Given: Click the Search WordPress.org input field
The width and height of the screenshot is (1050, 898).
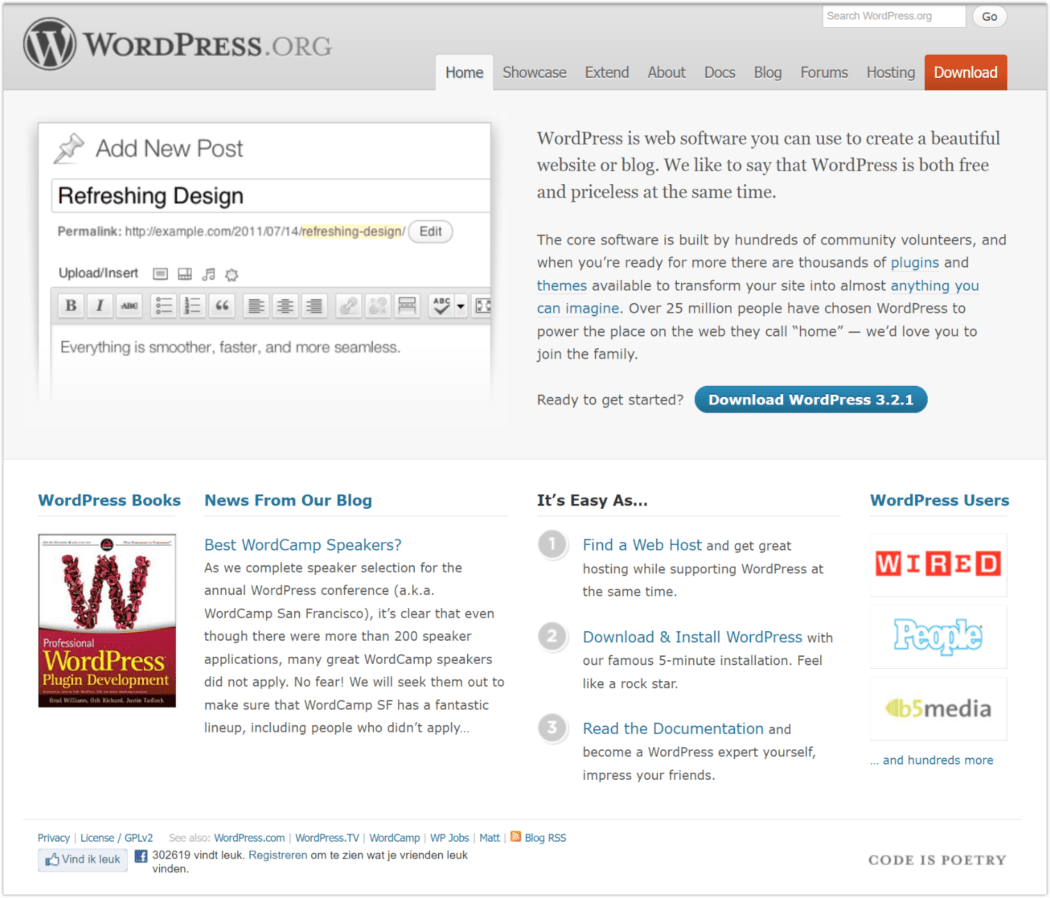Looking at the screenshot, I should coord(893,16).
